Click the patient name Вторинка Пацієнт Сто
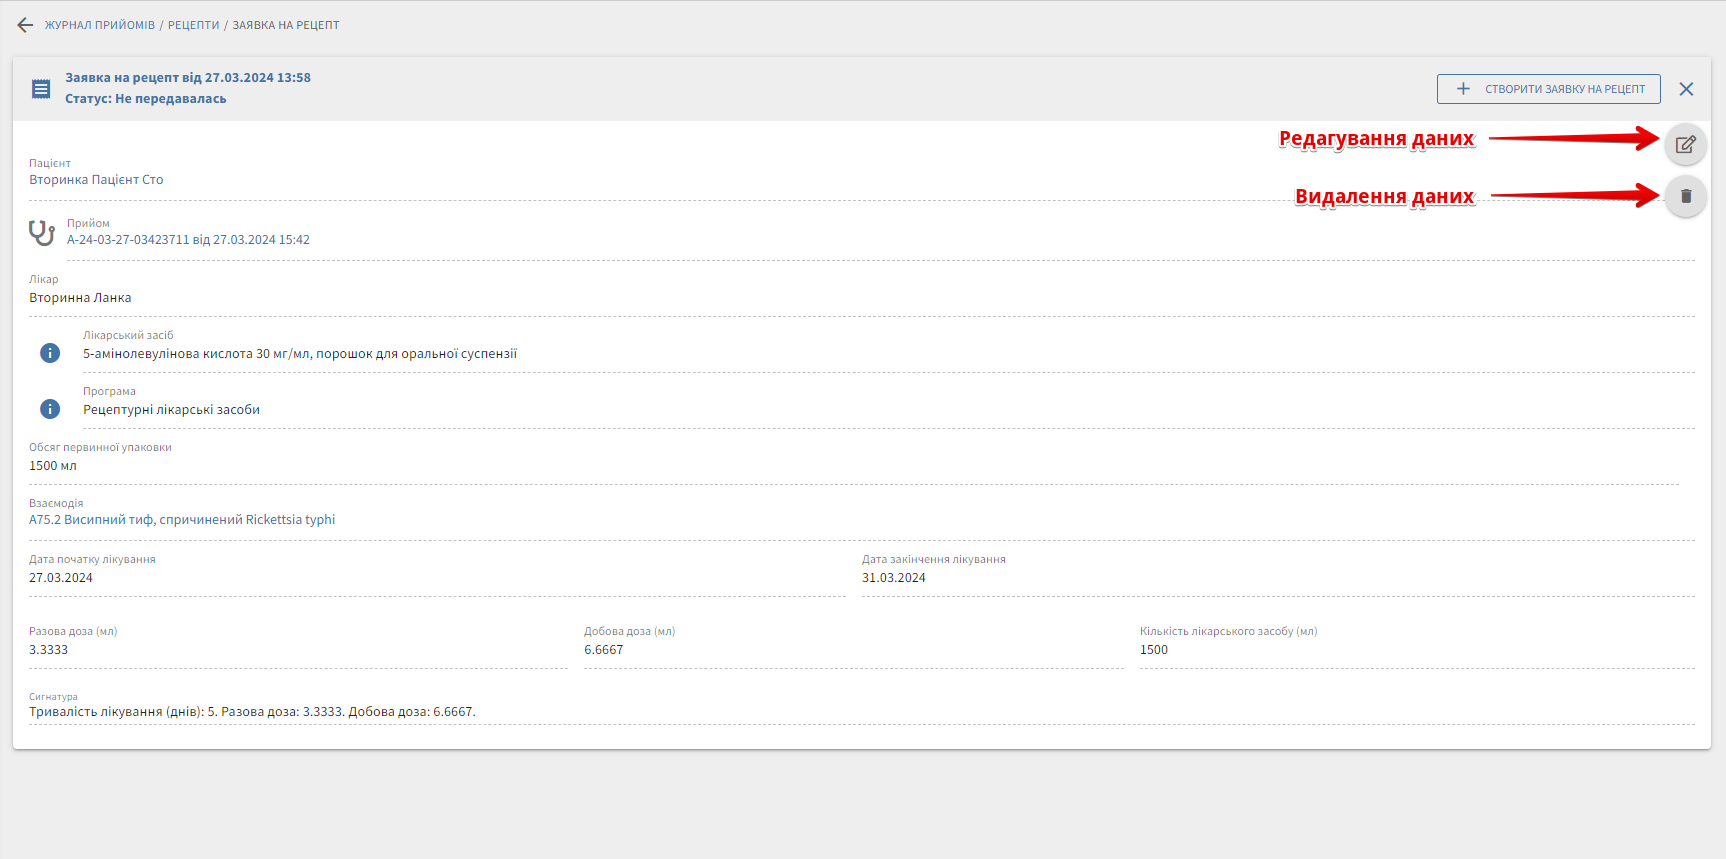This screenshot has height=859, width=1726. (x=96, y=180)
